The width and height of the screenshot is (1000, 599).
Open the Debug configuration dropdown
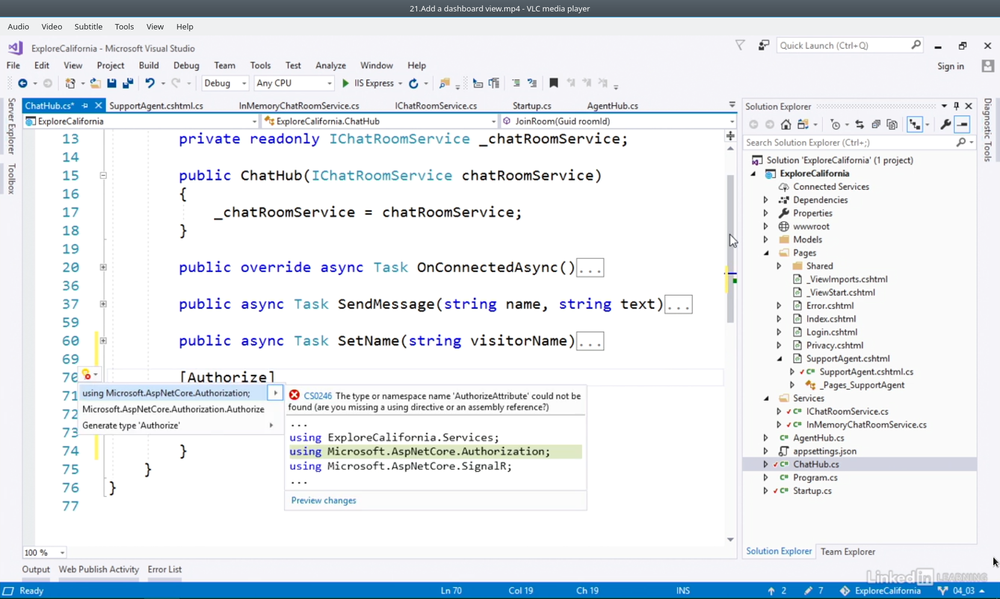[224, 84]
